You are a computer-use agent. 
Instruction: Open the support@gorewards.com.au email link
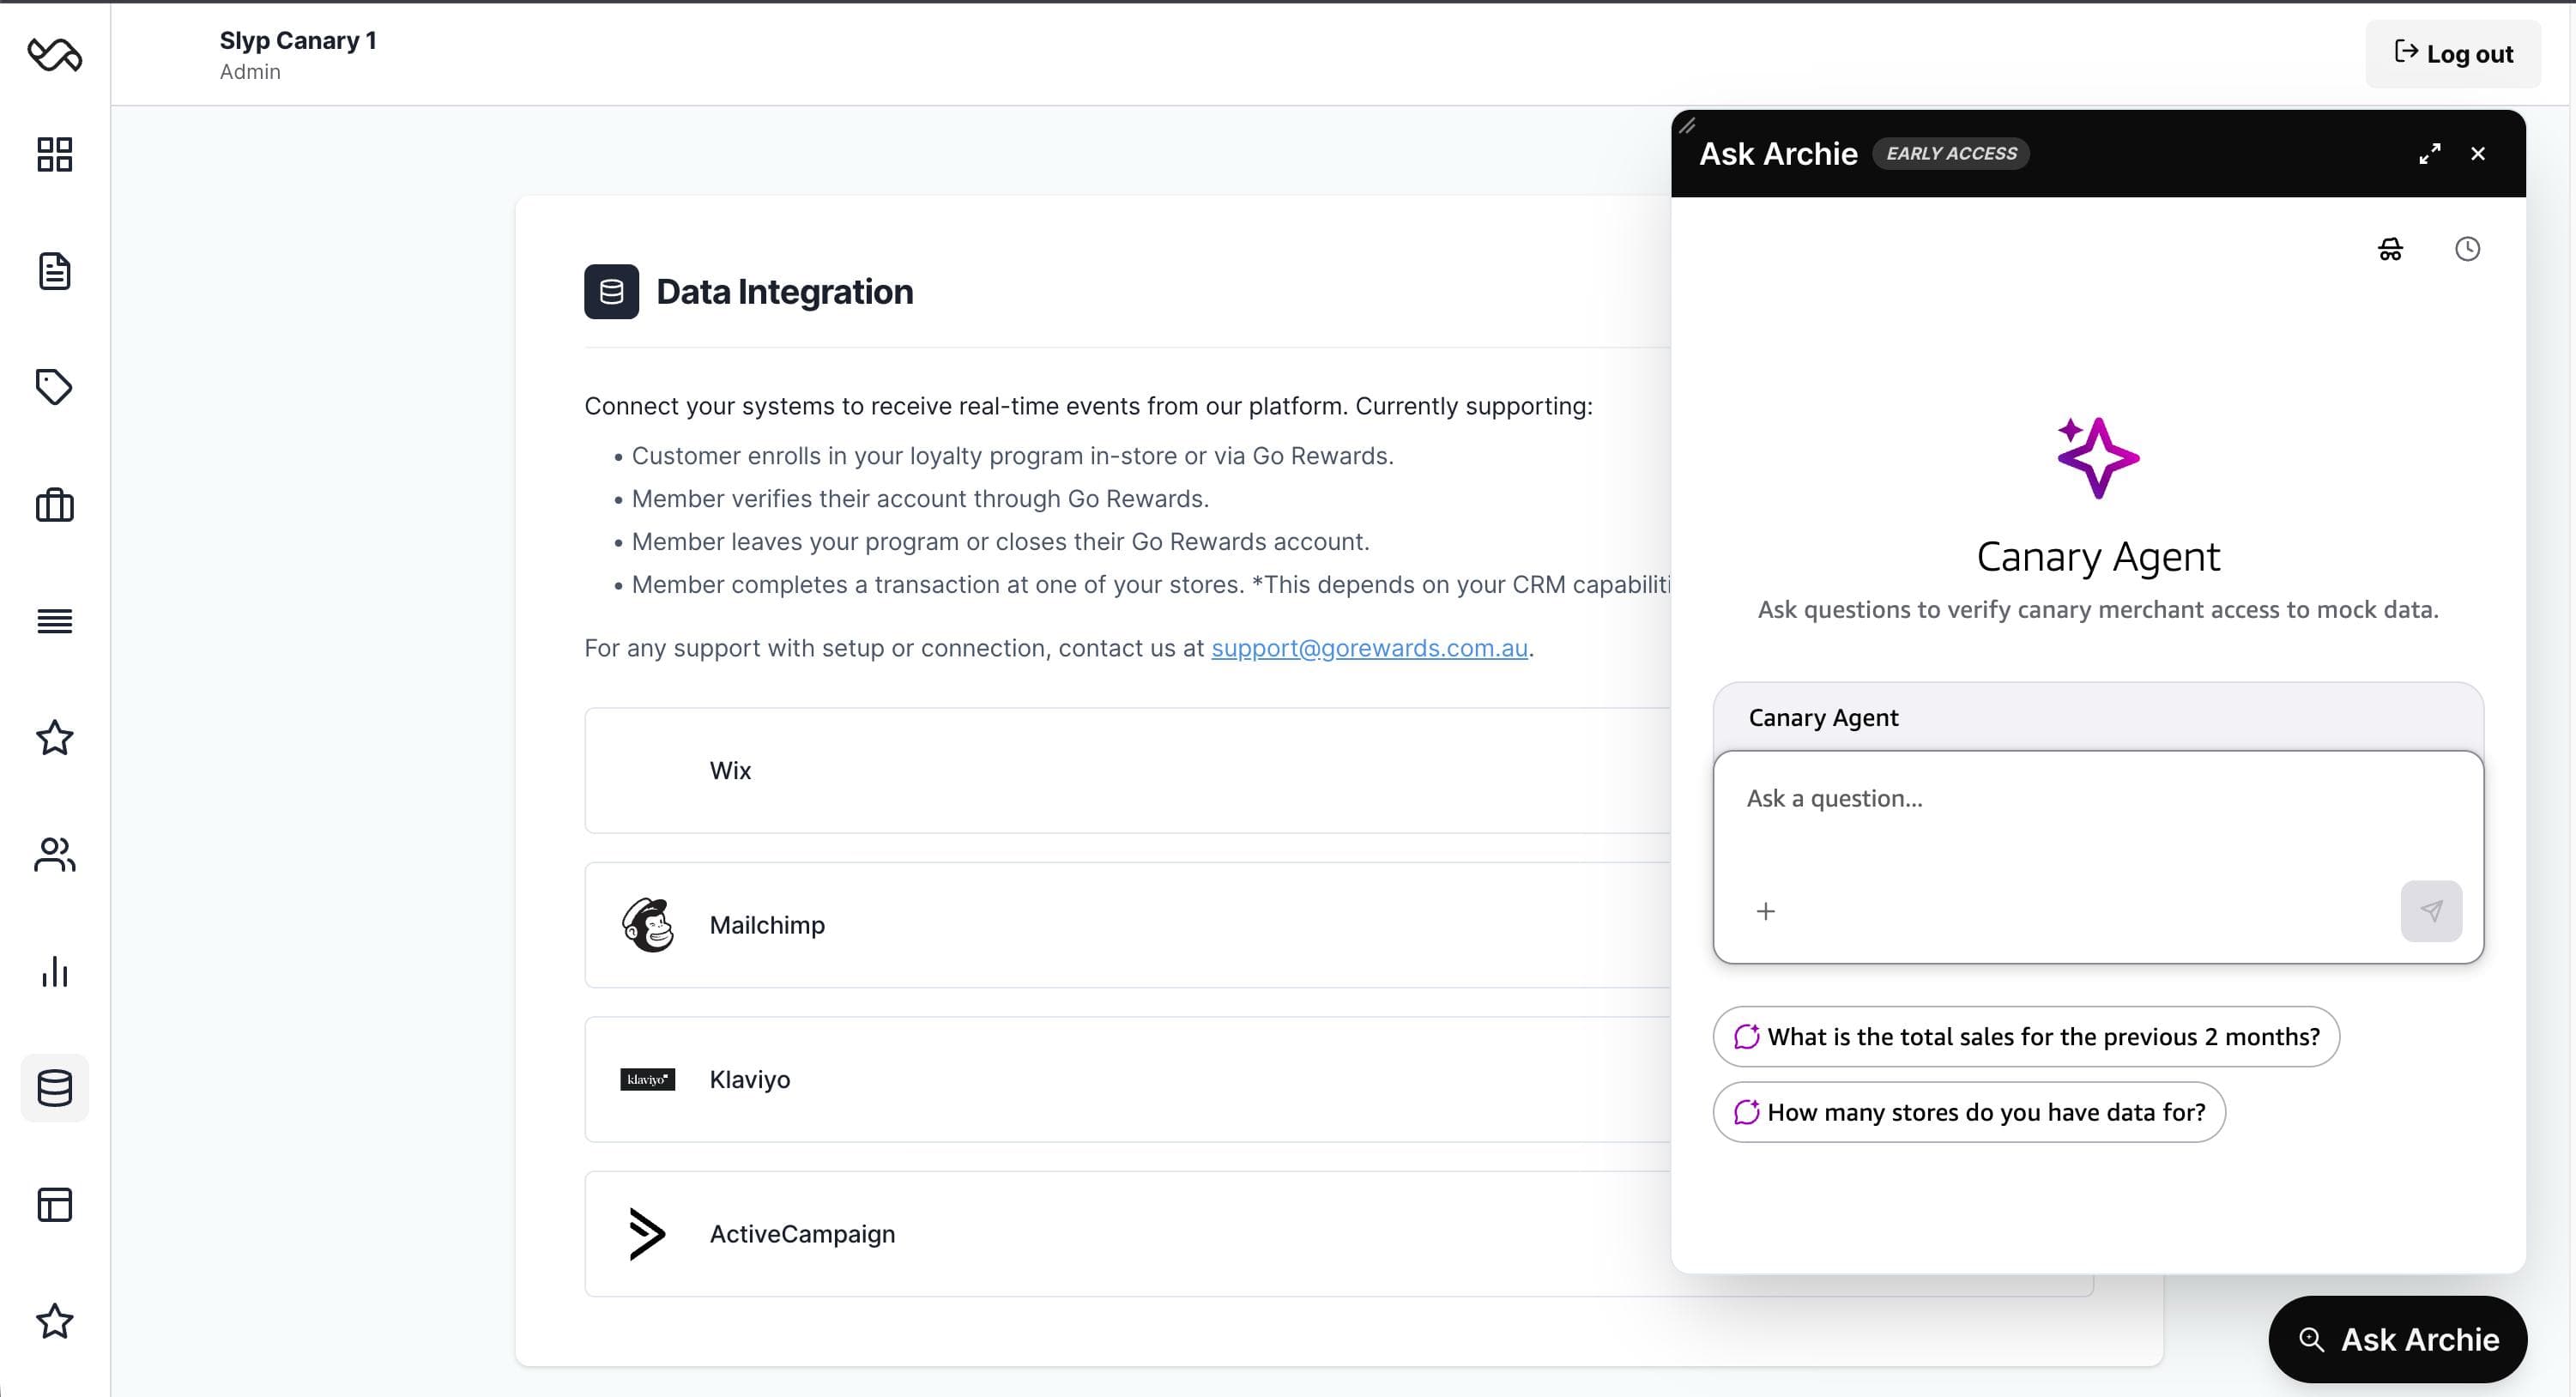click(x=1369, y=648)
